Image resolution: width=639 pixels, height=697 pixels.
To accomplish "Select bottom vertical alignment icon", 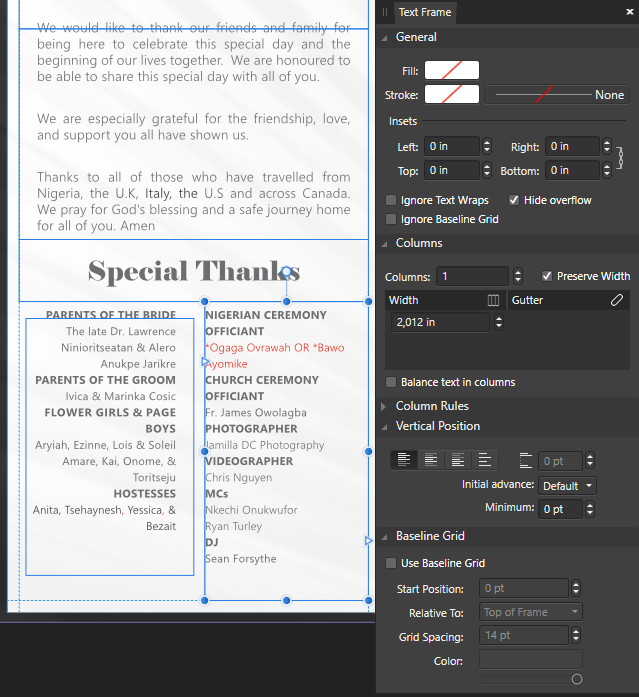I will [x=458, y=460].
